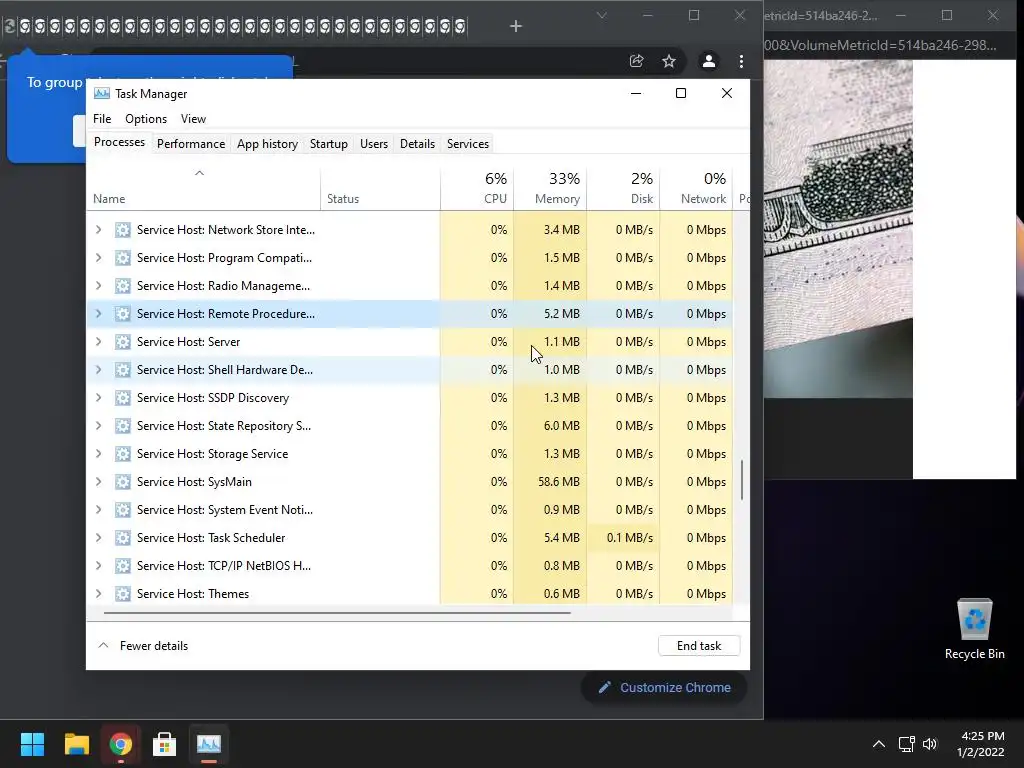Select the Service Host: Themes row name
This screenshot has height=768, width=1024.
tap(193, 594)
